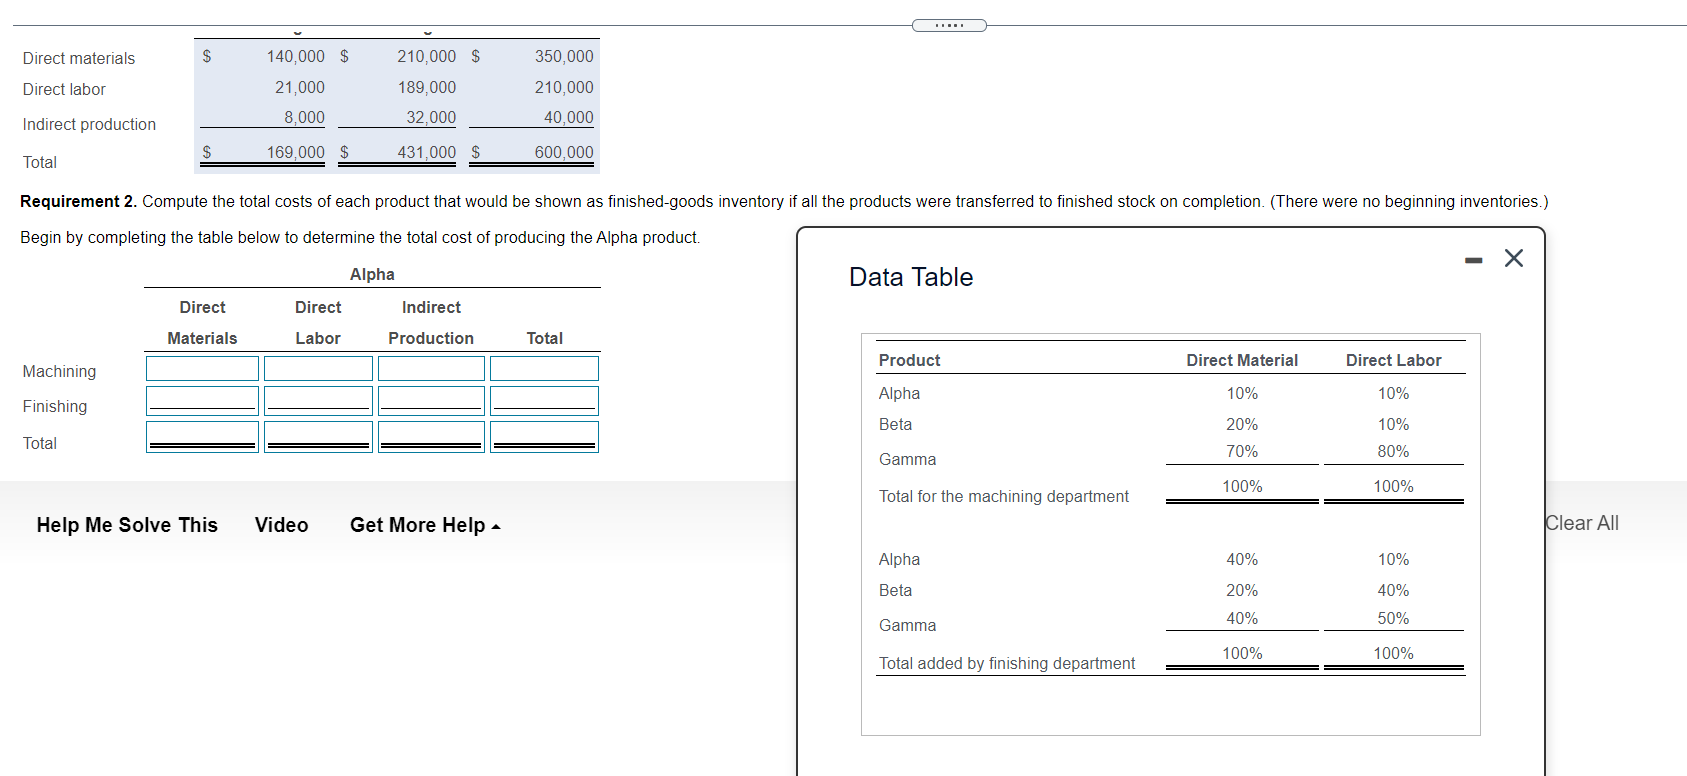Click the Alpha table title
Viewport: 1687px width, 776px height.
(372, 275)
